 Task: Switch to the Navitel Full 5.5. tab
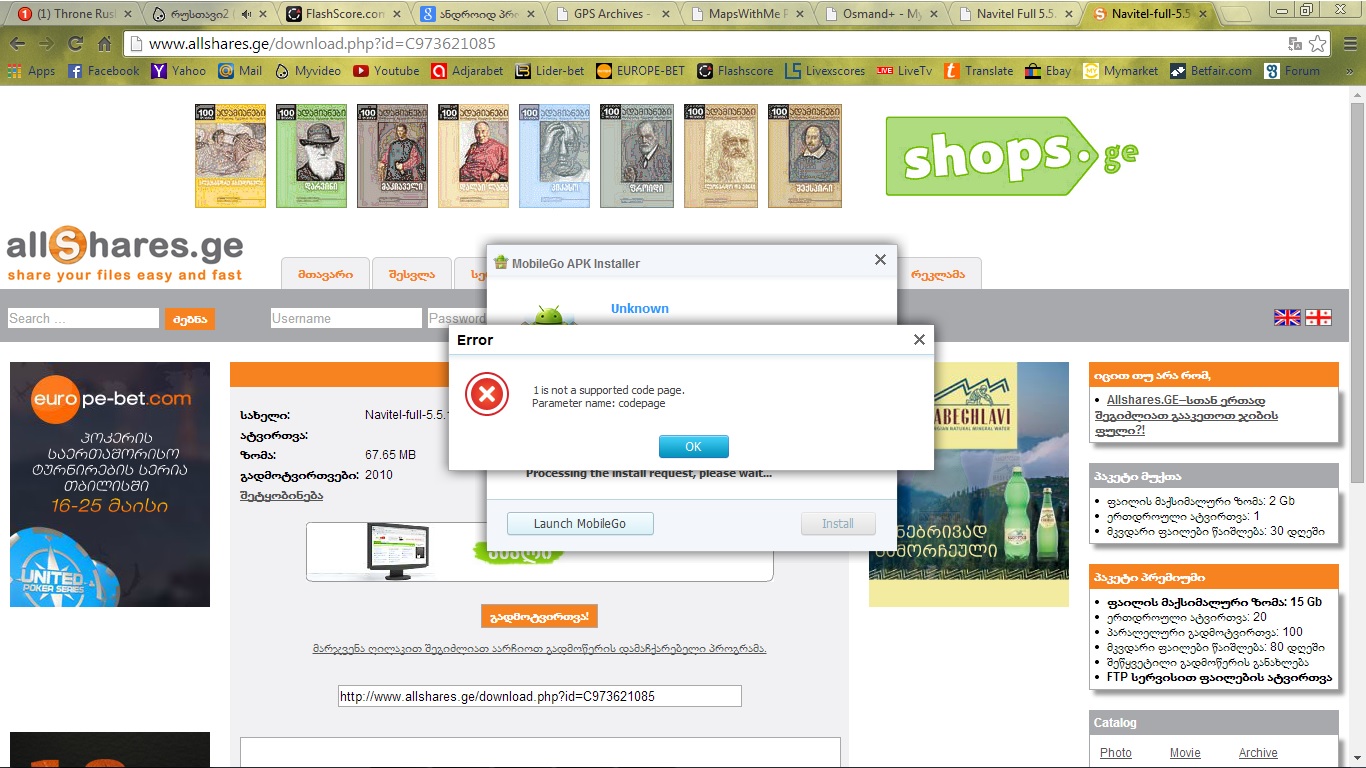(1014, 14)
